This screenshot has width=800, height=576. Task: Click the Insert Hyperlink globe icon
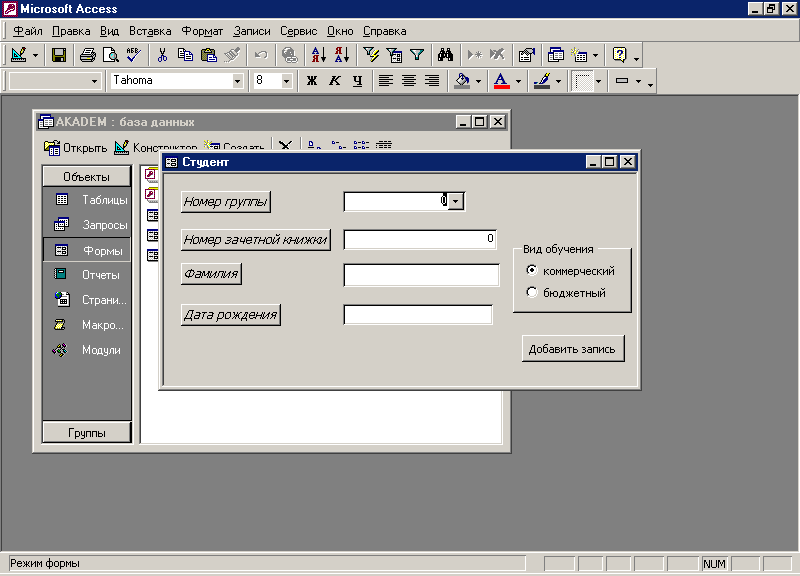click(x=290, y=55)
